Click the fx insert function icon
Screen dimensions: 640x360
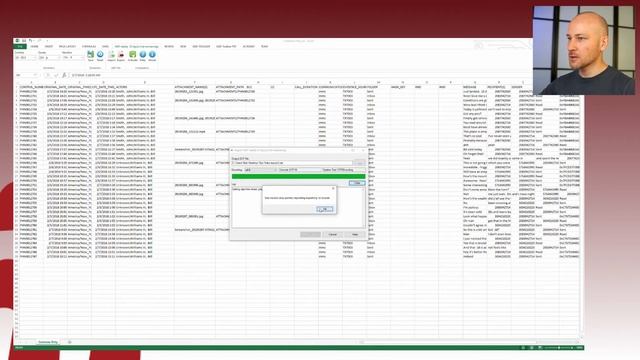coord(64,75)
